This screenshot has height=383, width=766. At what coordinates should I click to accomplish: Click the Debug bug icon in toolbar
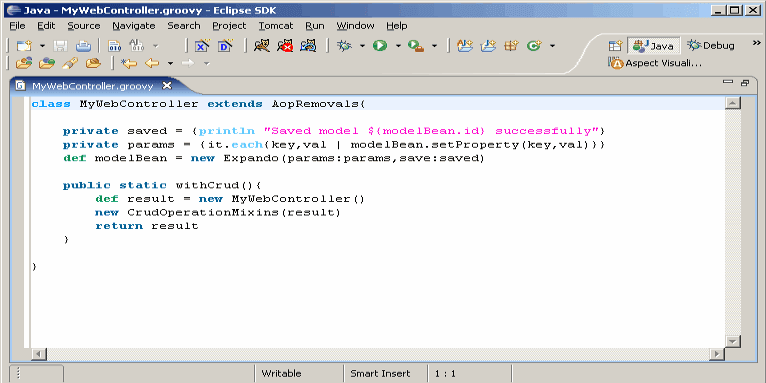tap(345, 46)
